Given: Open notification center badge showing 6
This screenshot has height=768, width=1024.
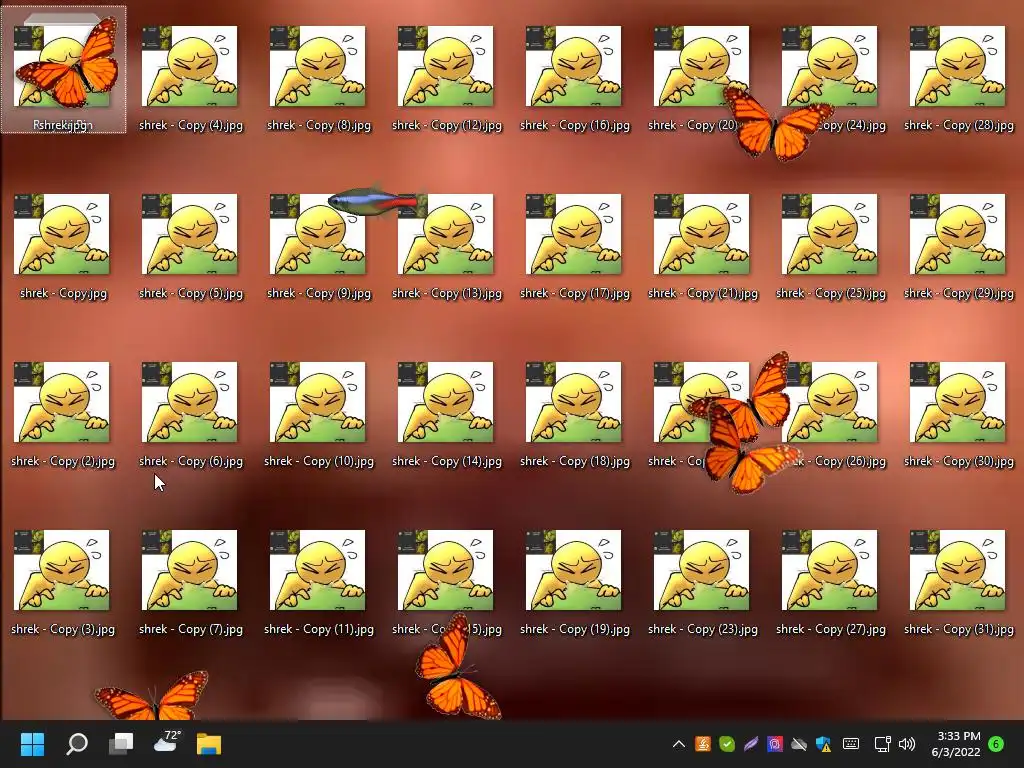Looking at the screenshot, I should 996,744.
